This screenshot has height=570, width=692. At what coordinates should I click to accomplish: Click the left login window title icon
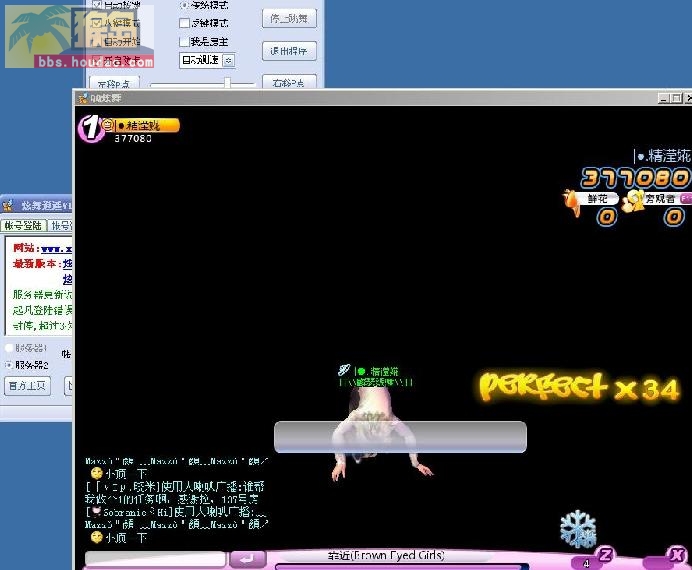point(8,206)
